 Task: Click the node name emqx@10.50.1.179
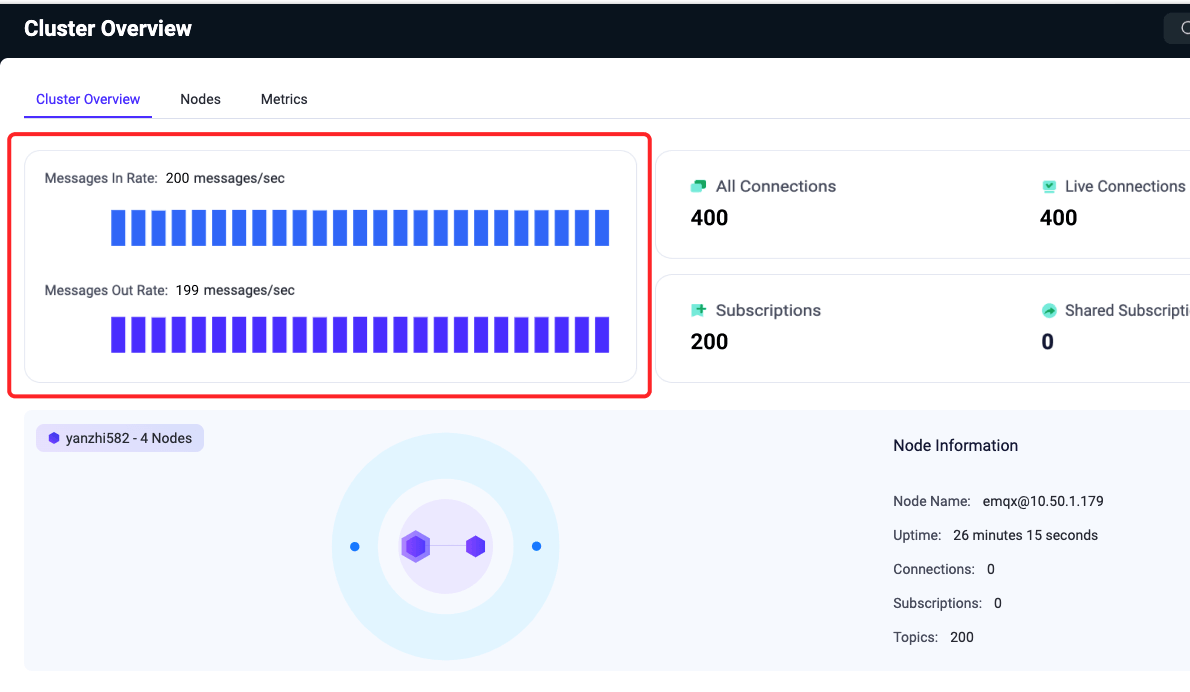click(1043, 501)
